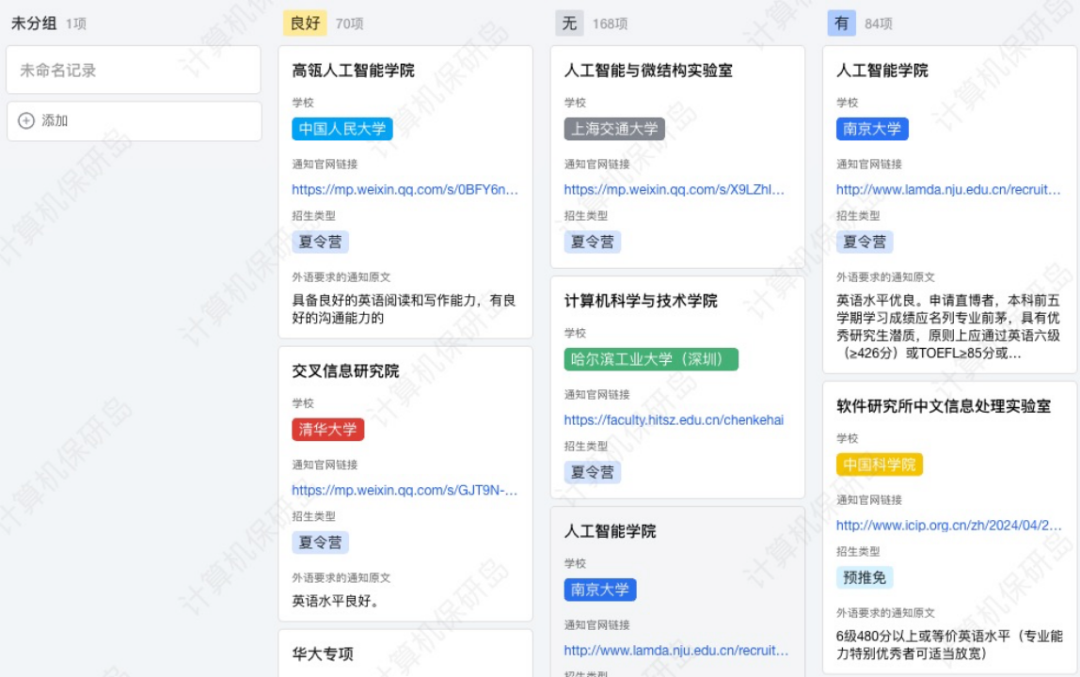The width and height of the screenshot is (1080, 677).
Task: Open the mp.weixin.qq.com/s/GJT9N link
Action: point(405,490)
